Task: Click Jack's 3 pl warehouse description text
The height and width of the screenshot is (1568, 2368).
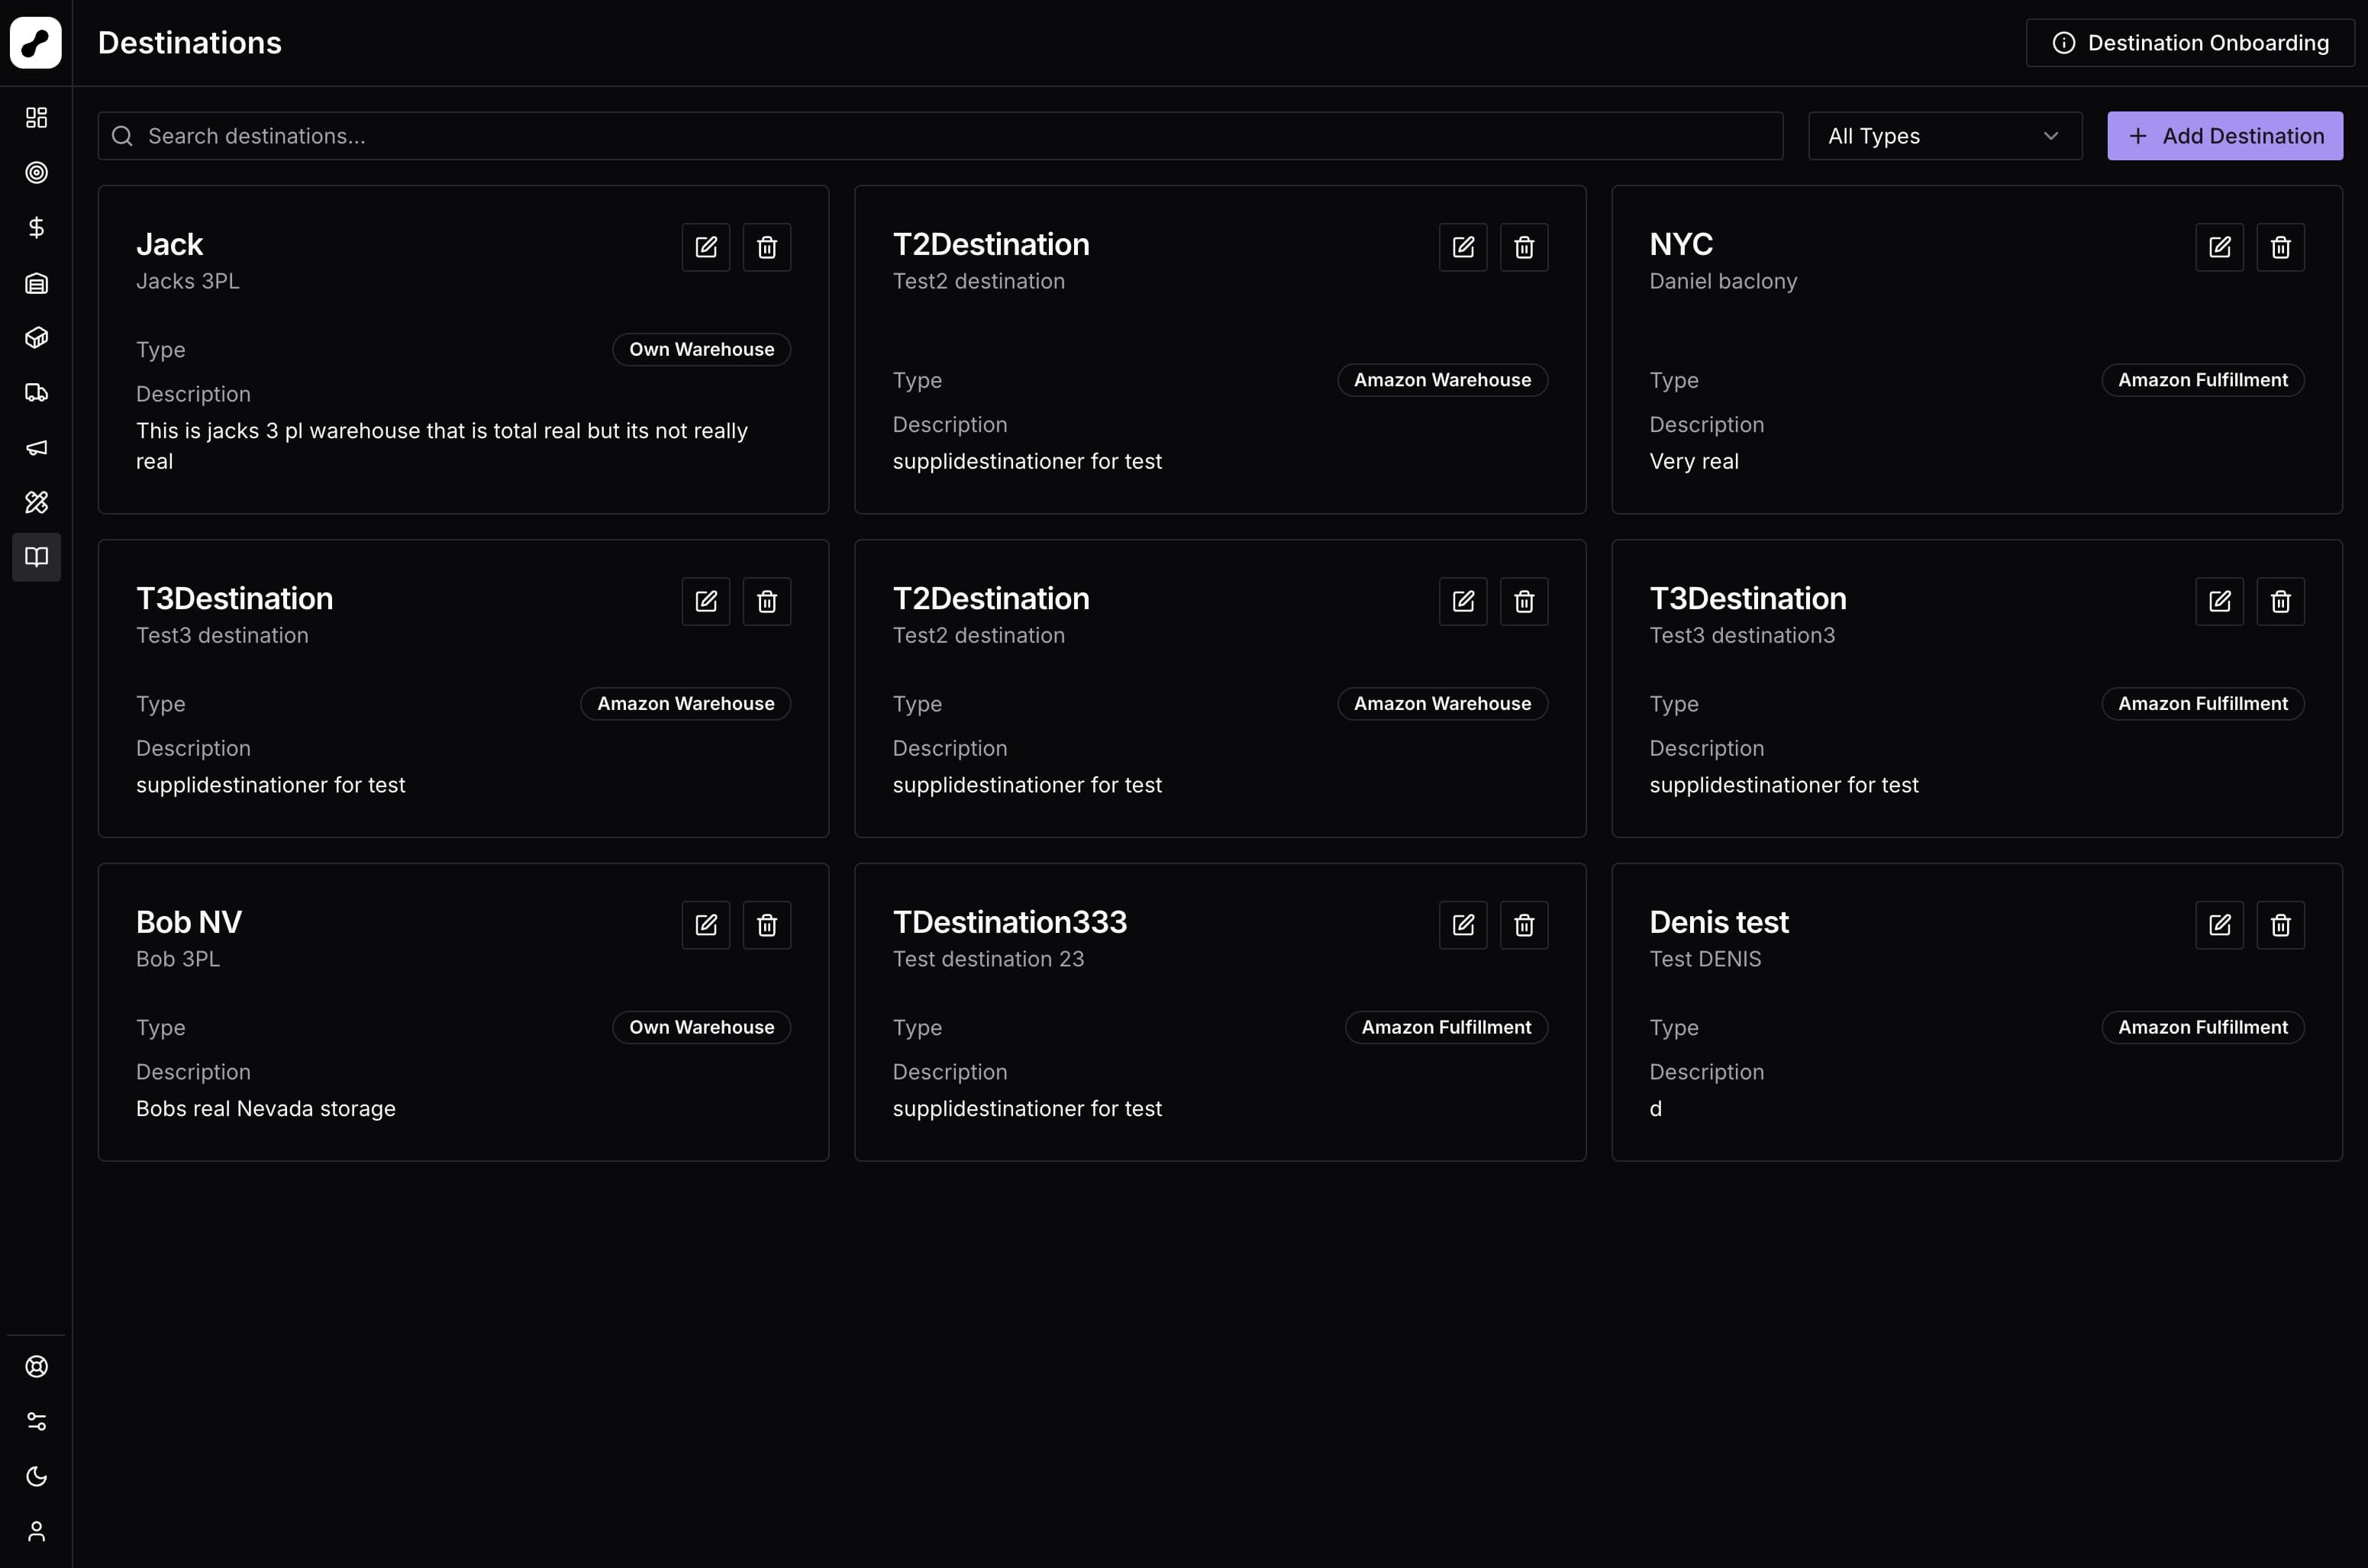Action: pos(442,447)
